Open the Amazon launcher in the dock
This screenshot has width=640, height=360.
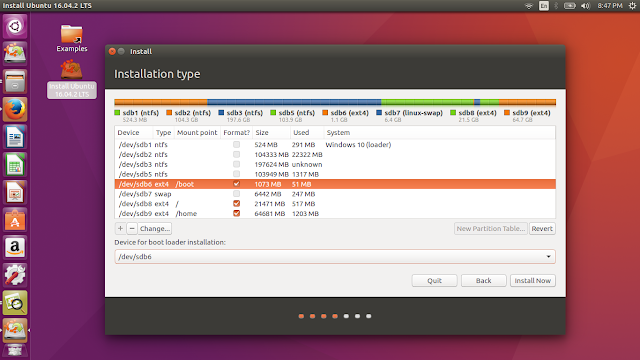coord(15,247)
